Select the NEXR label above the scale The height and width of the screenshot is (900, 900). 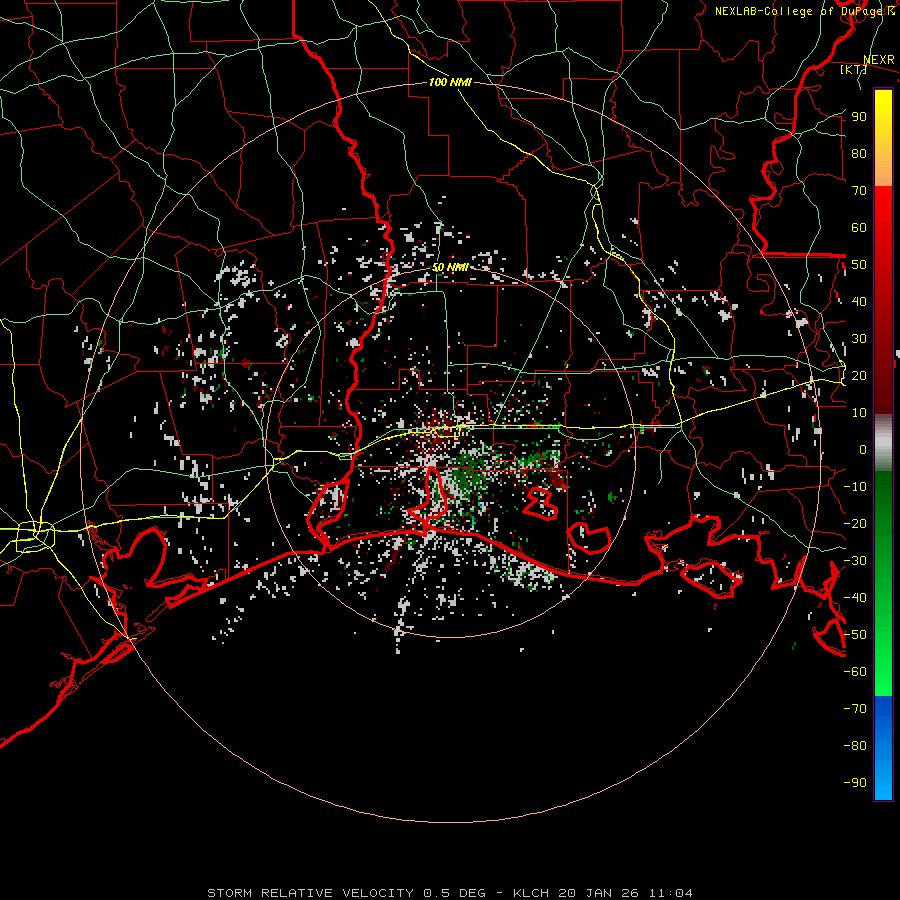(x=879, y=60)
